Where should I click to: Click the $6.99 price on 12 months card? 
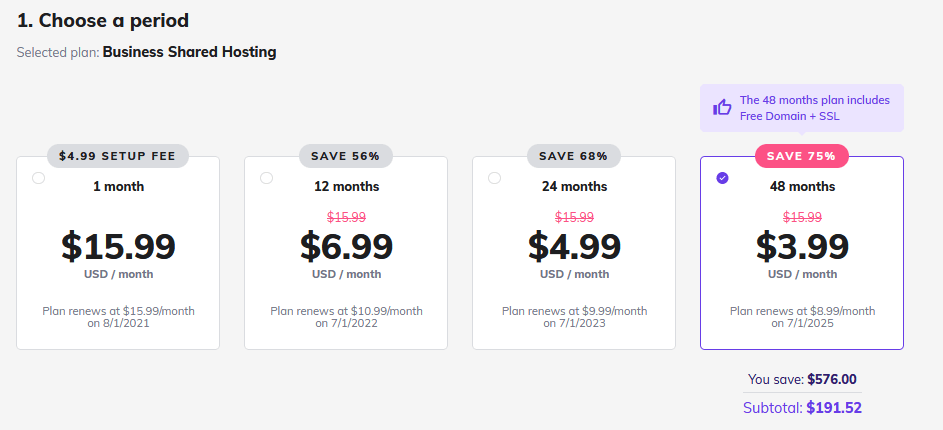(346, 246)
